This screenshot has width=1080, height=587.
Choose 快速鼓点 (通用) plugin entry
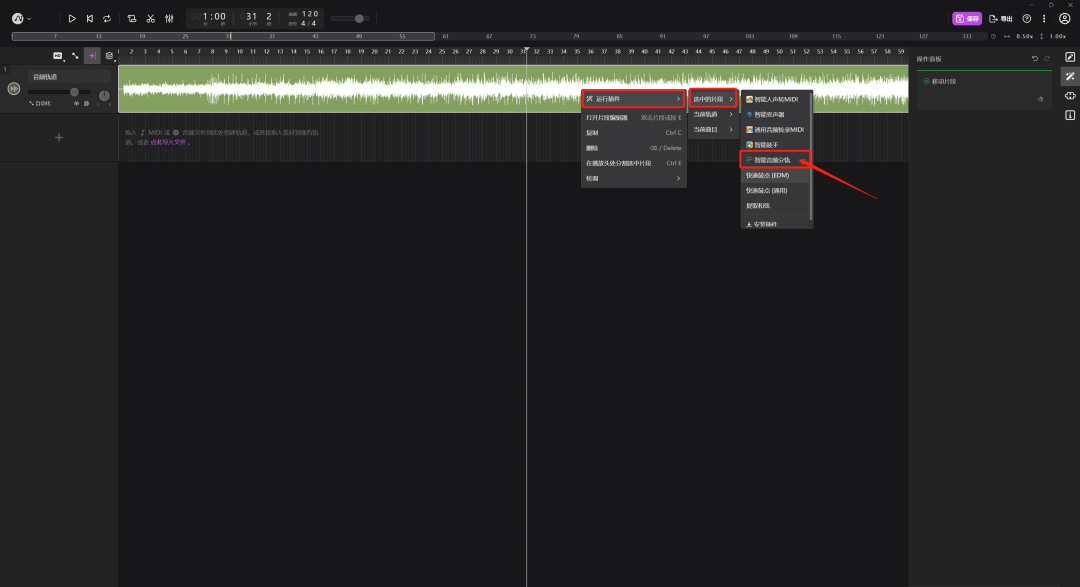[x=775, y=190]
